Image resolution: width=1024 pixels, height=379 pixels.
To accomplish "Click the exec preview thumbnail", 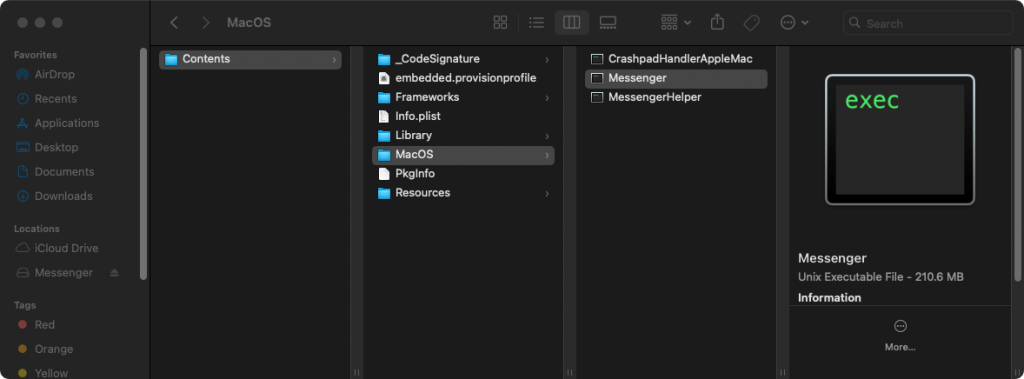I will (900, 140).
